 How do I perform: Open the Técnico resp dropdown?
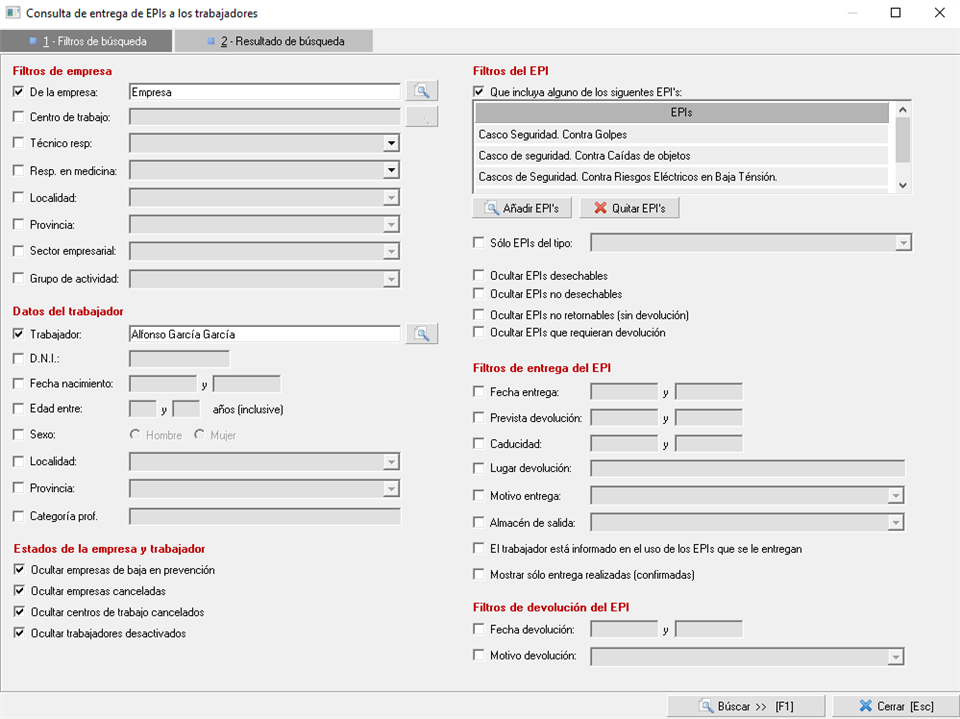pos(391,144)
